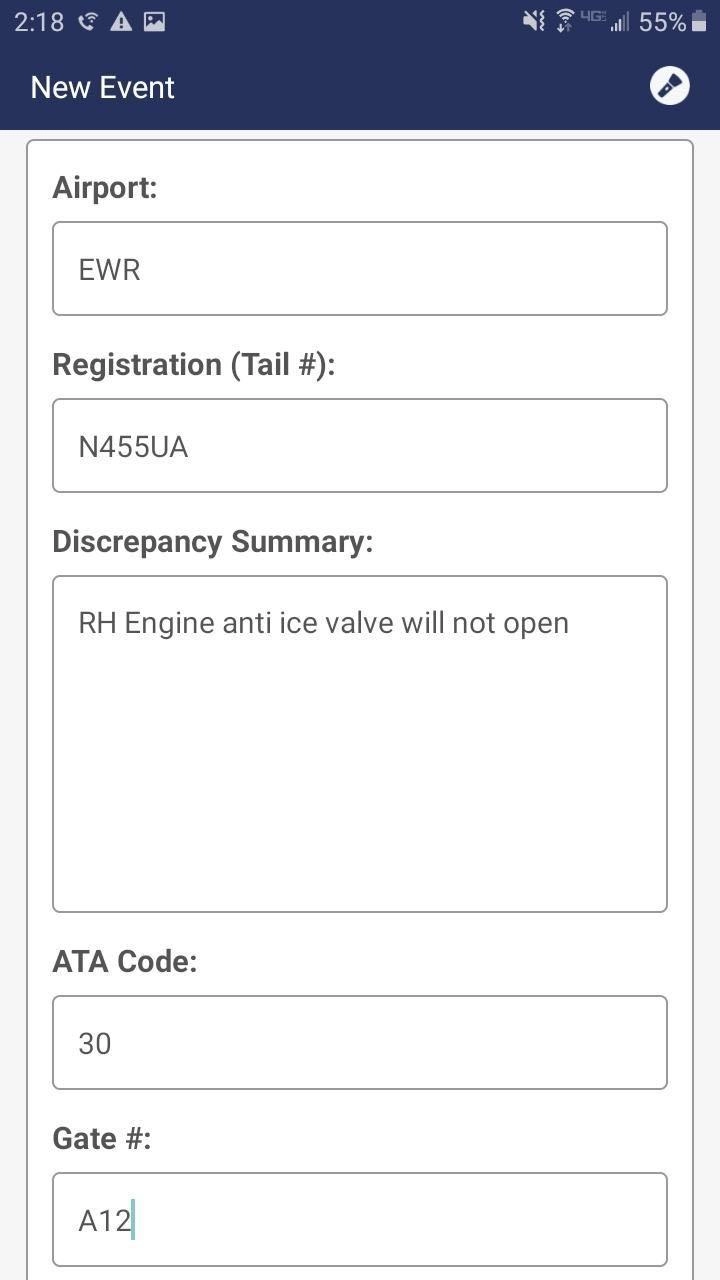Screen dimensions: 720x1280
Task: Tap the muted vibrate status icon
Action: (534, 21)
